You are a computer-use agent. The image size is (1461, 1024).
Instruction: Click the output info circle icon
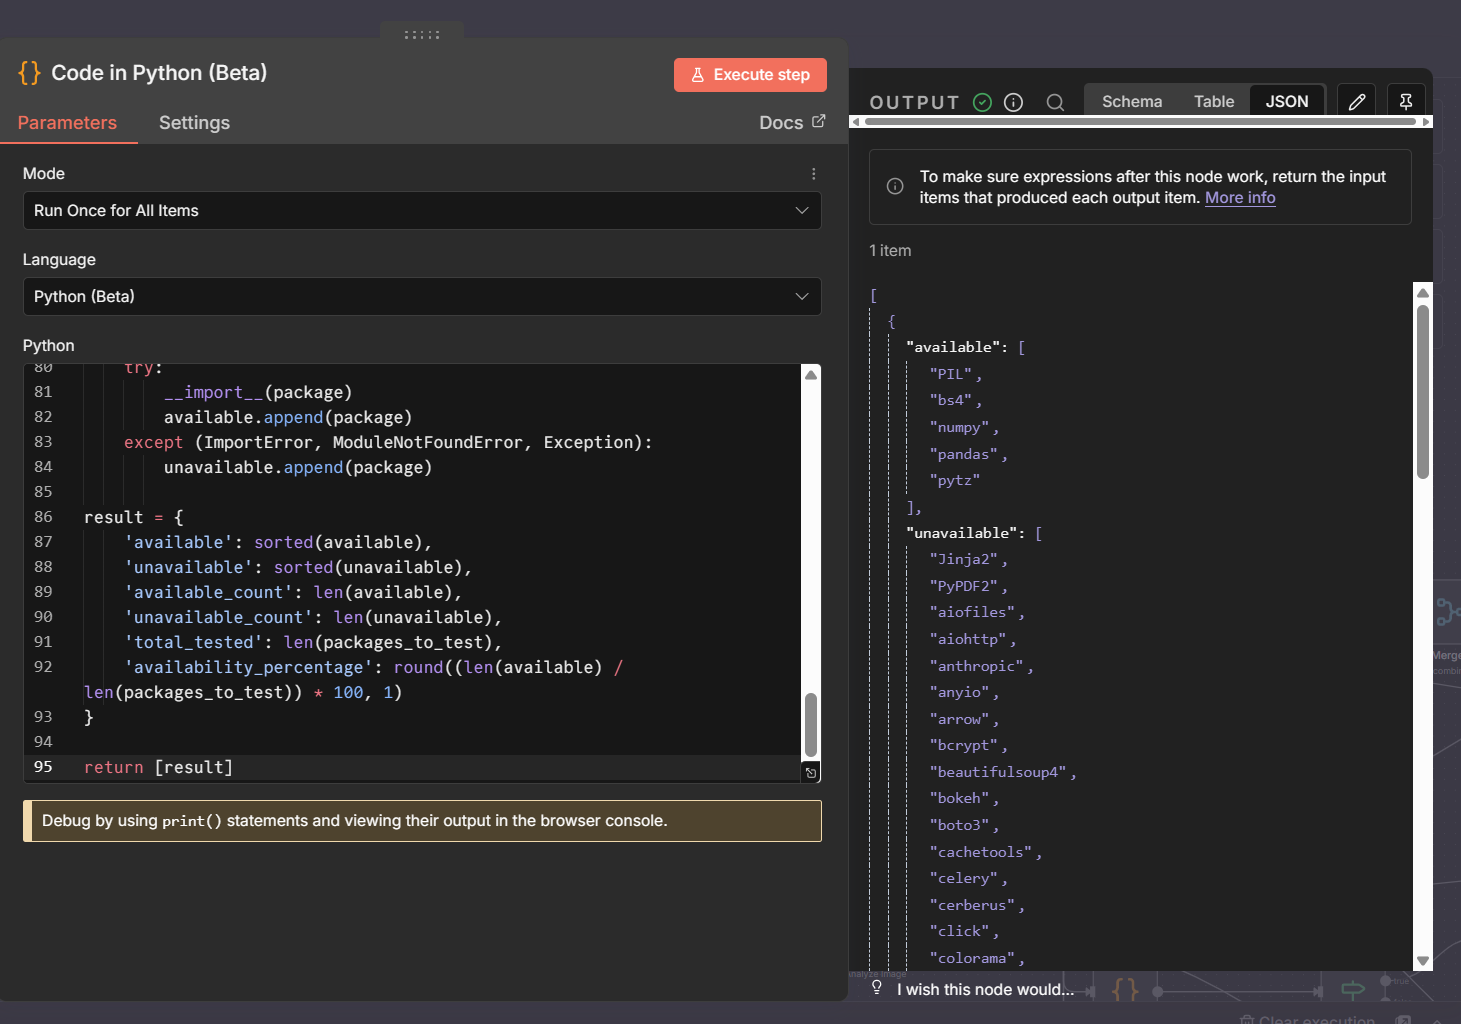tap(1013, 102)
